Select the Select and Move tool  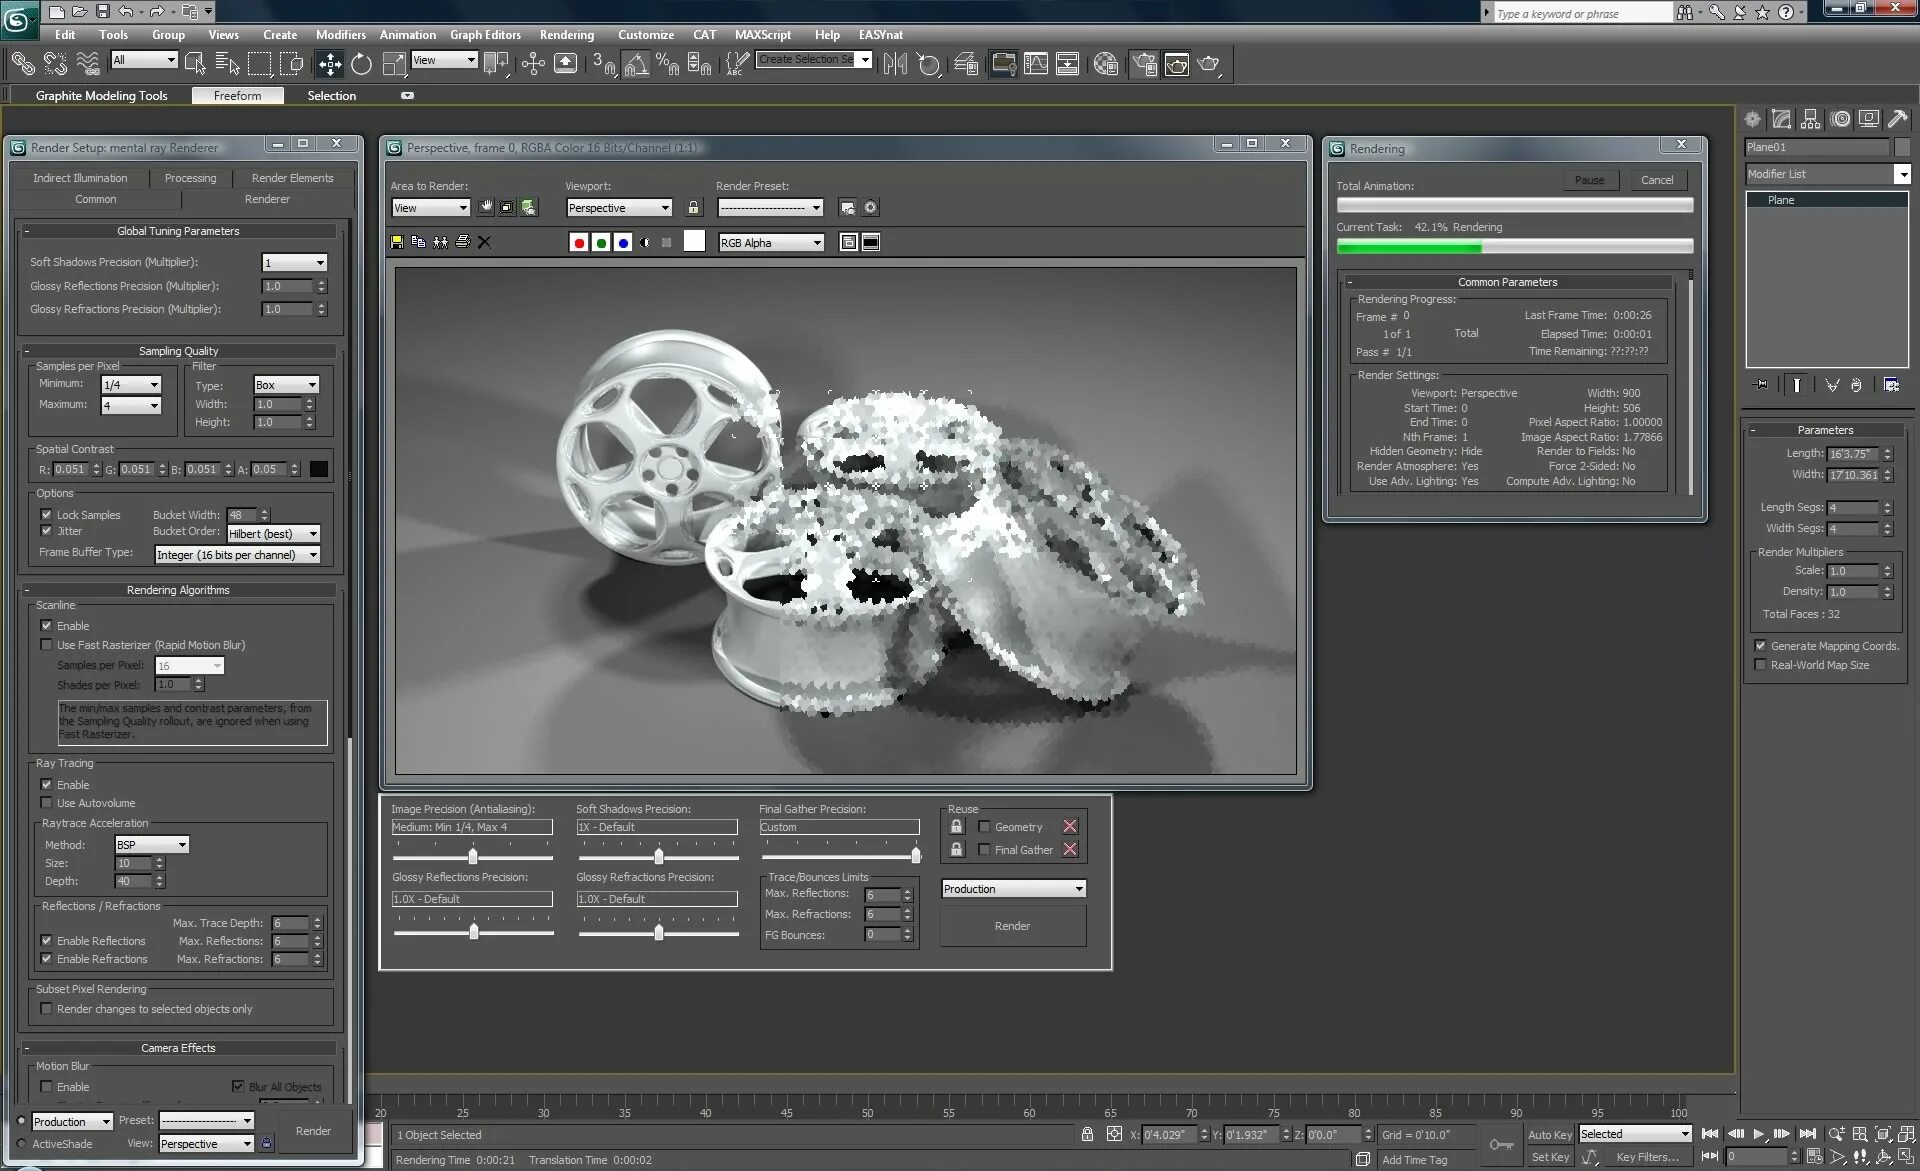(329, 63)
